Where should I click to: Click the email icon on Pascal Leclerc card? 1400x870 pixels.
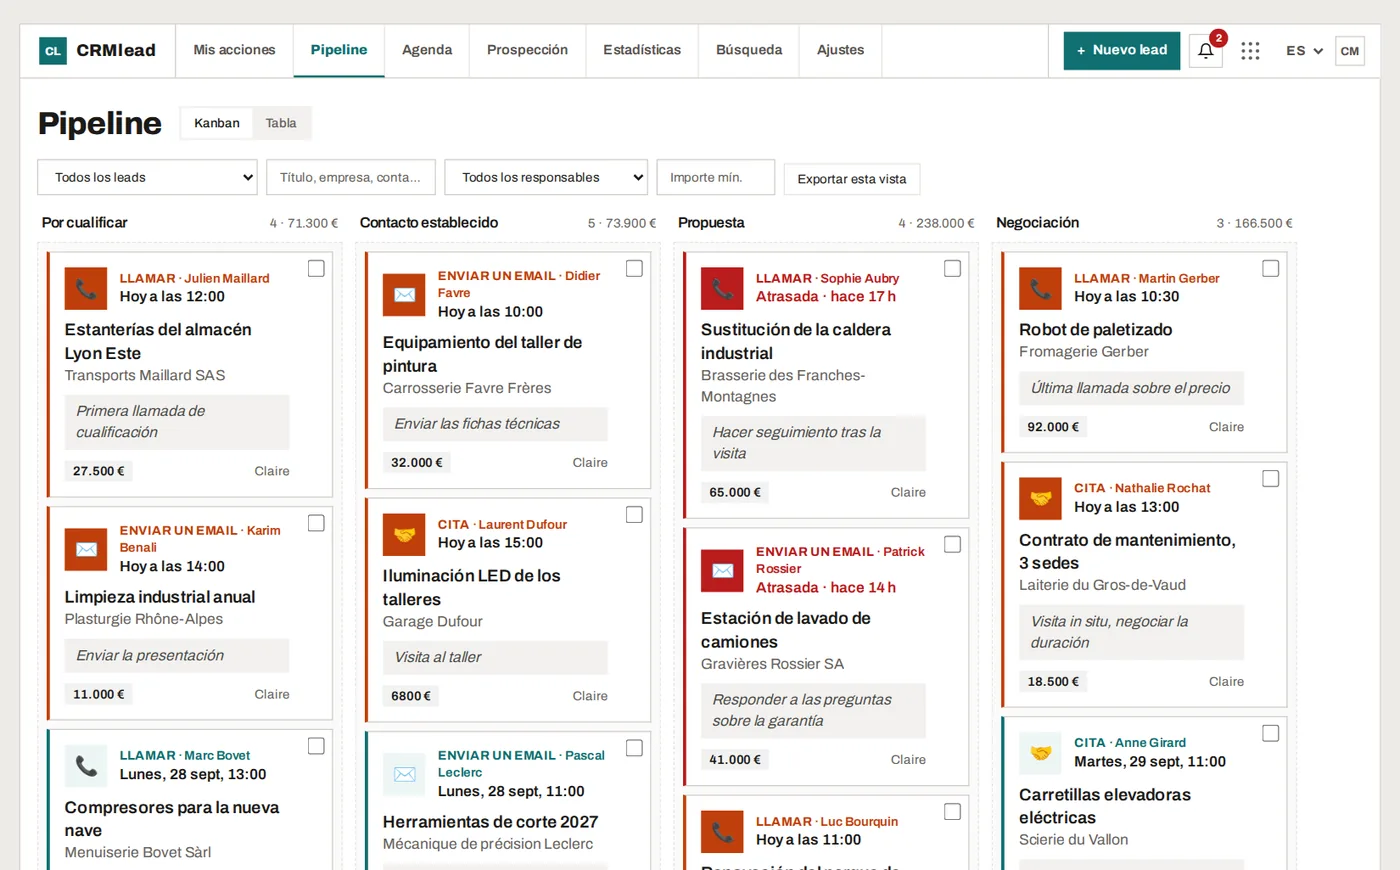coord(404,774)
